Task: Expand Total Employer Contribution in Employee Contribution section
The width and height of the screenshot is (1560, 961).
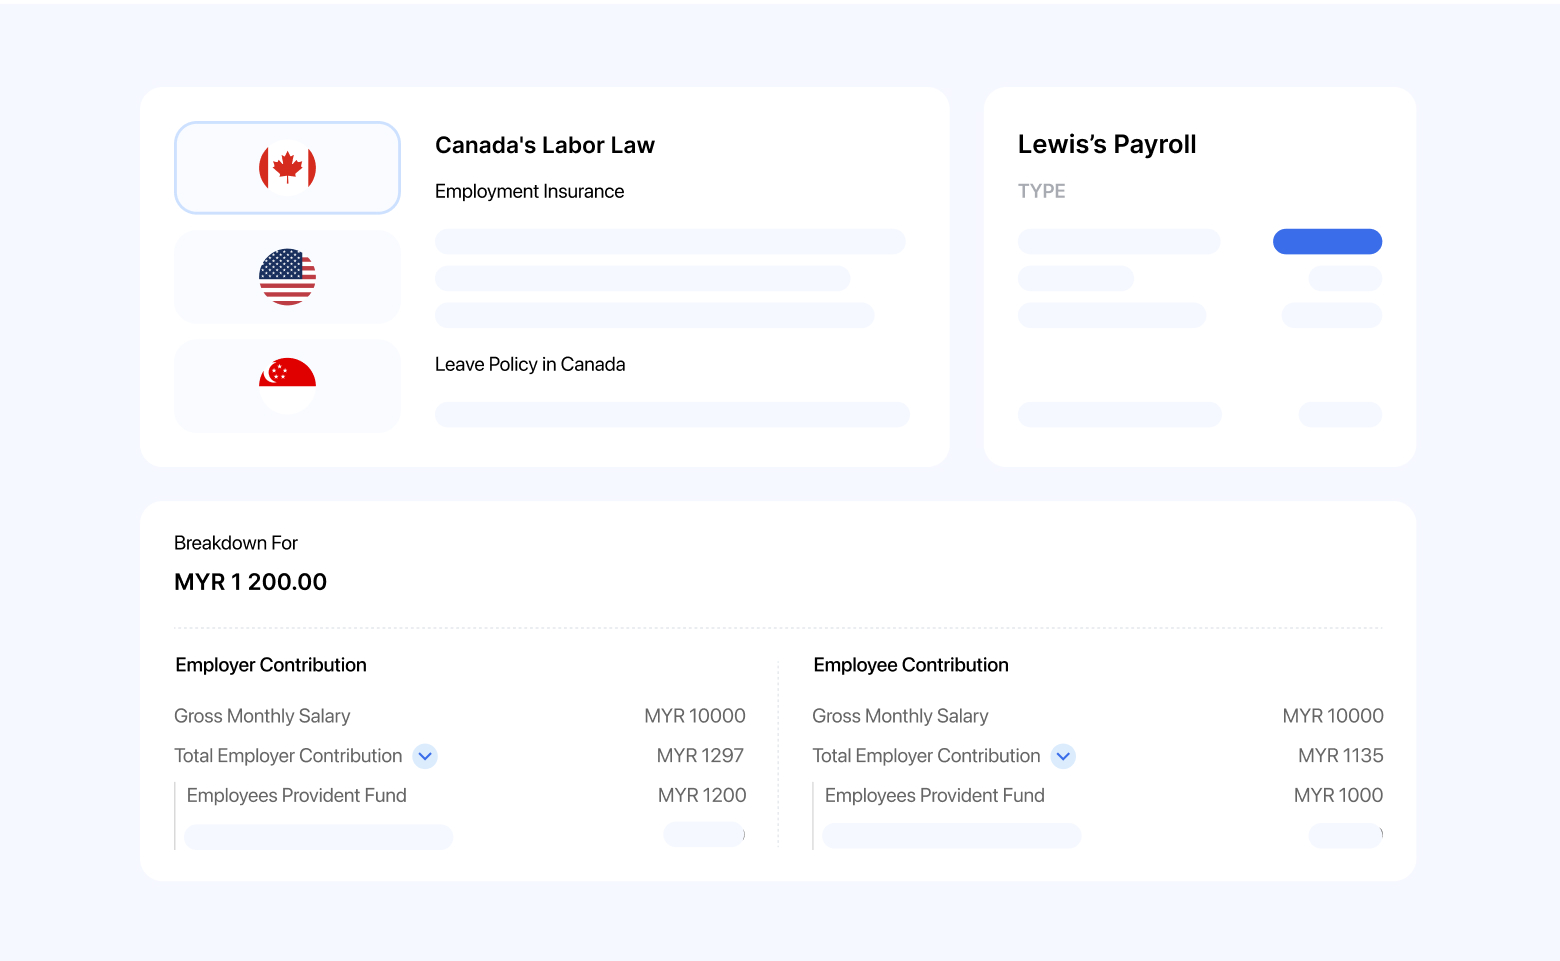Action: (x=1063, y=756)
